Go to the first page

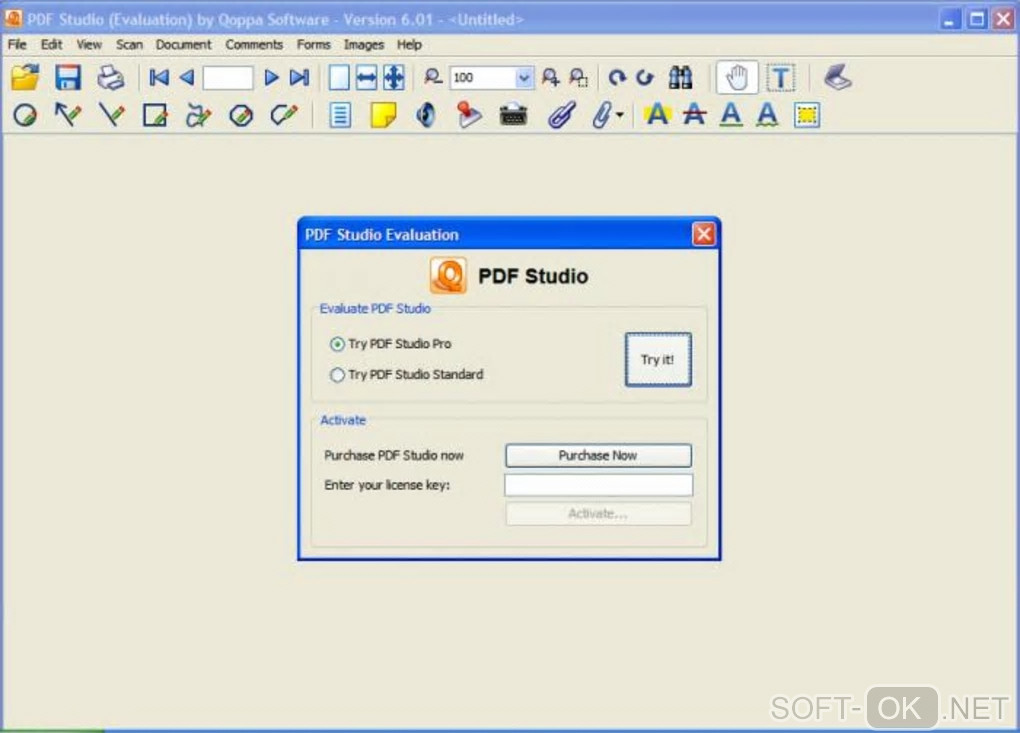pos(159,78)
